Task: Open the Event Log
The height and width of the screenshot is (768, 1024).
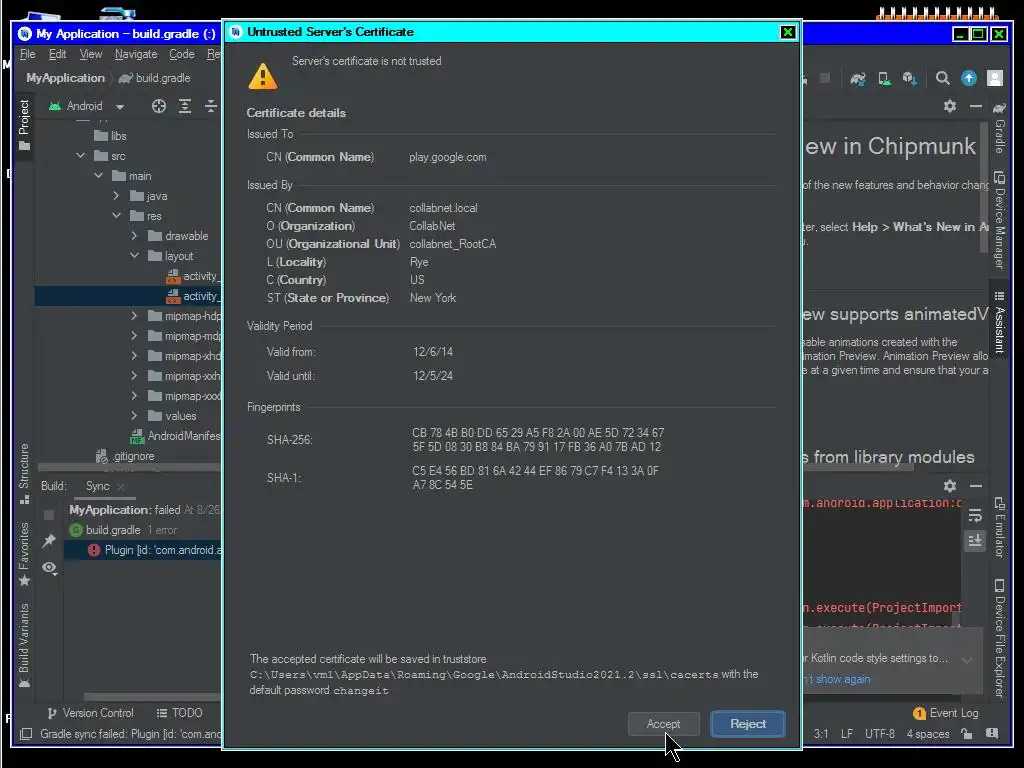Action: click(x=946, y=713)
